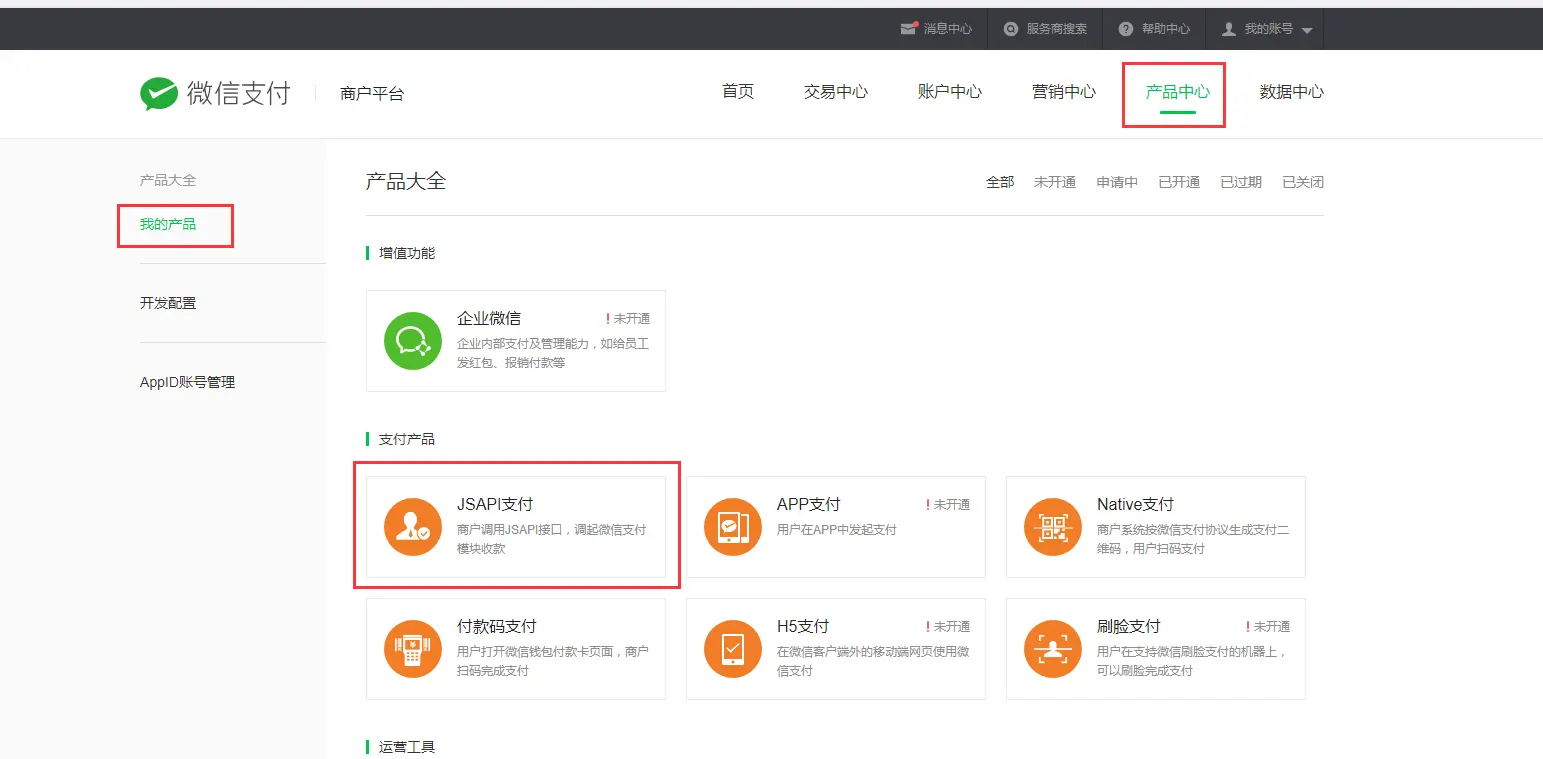Filter products by 已开通
Viewport: 1543px width, 759px height.
(1179, 182)
